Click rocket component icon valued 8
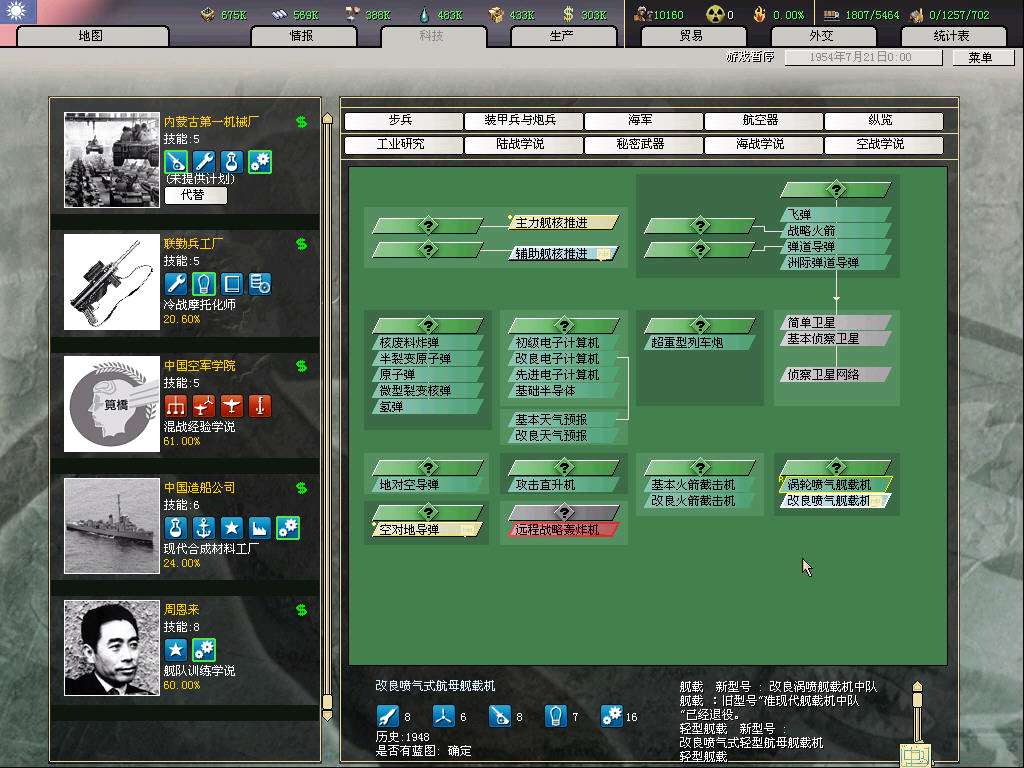 point(388,716)
